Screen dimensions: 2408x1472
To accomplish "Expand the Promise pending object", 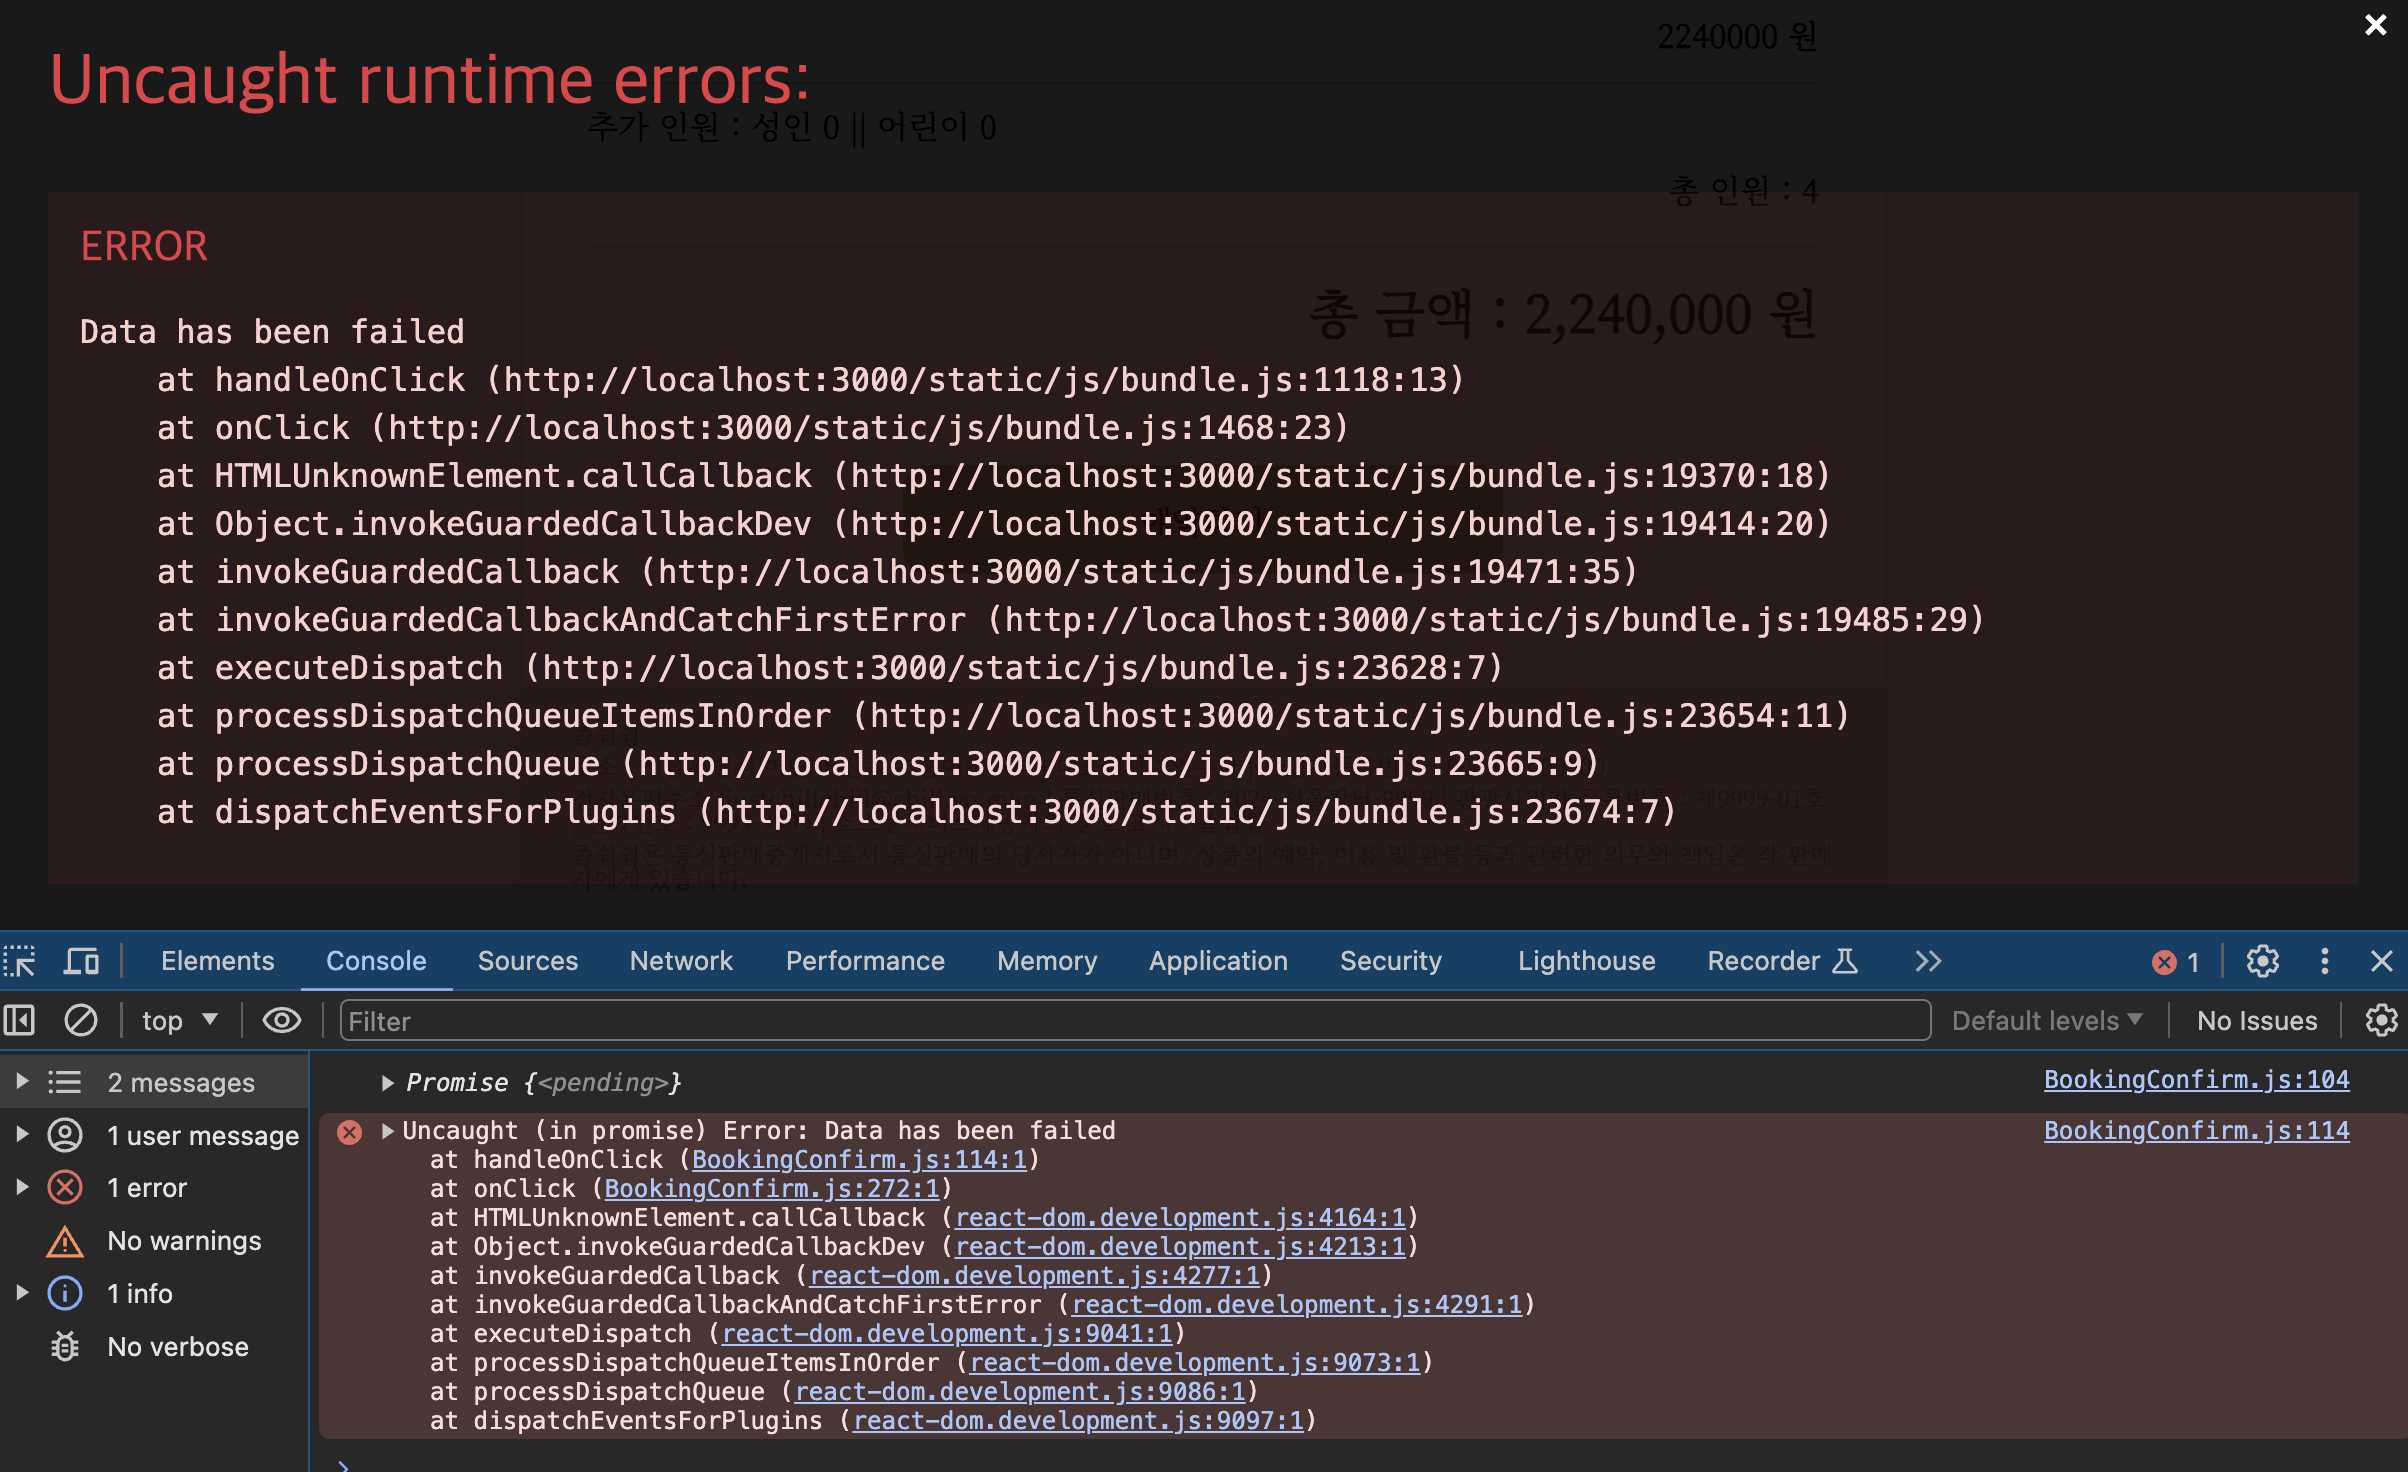I will point(387,1082).
